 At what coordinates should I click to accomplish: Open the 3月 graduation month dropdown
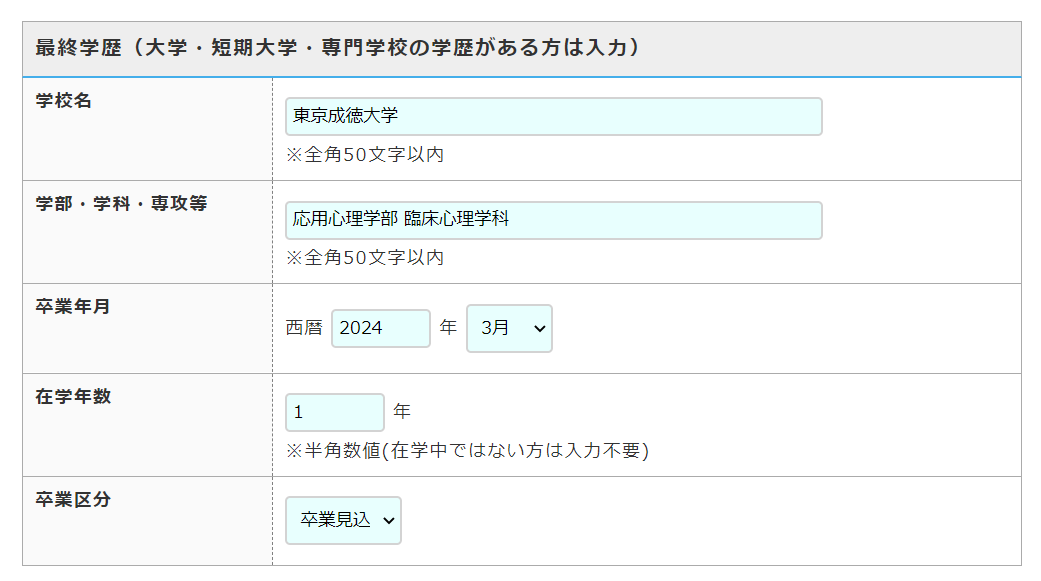tap(508, 328)
